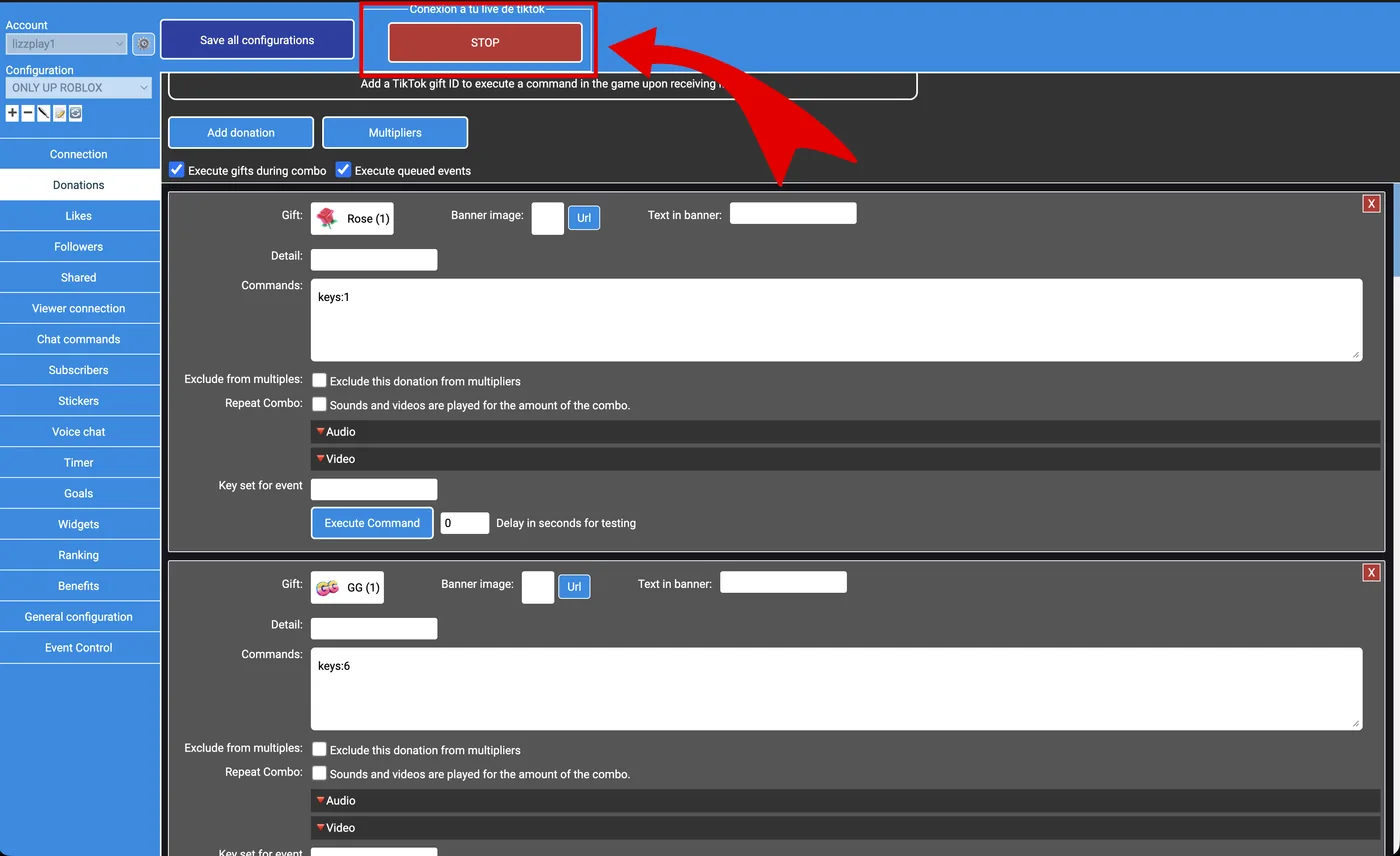This screenshot has height=856, width=1400.
Task: Delete the GG donation with red X
Action: pos(1370,573)
